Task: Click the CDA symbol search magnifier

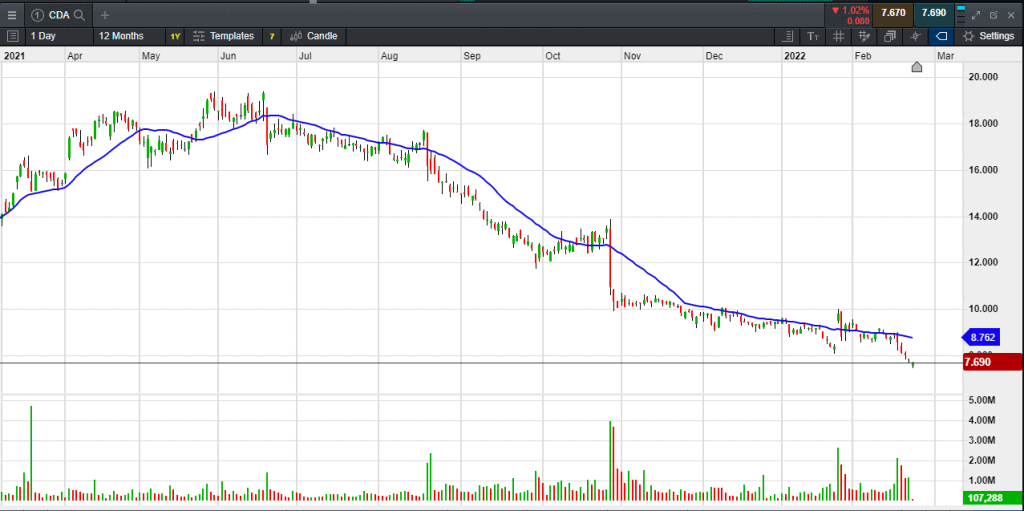Action: 78,15
